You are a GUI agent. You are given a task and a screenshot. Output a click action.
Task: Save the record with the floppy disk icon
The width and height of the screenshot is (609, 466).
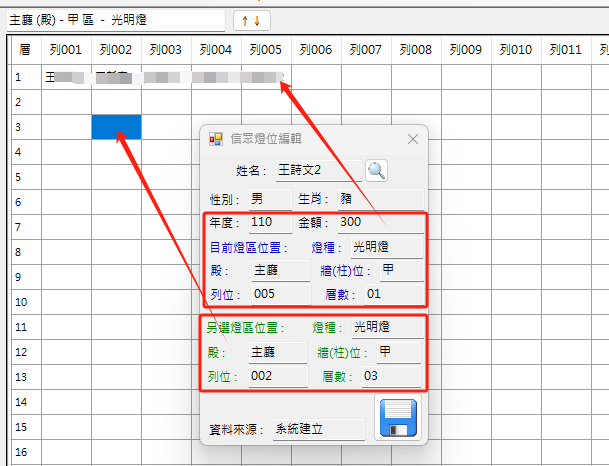click(x=396, y=417)
